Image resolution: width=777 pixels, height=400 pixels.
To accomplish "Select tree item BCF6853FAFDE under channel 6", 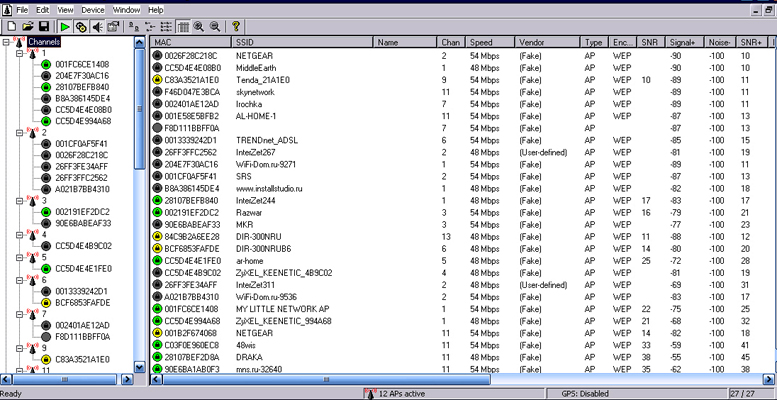I will [83, 302].
